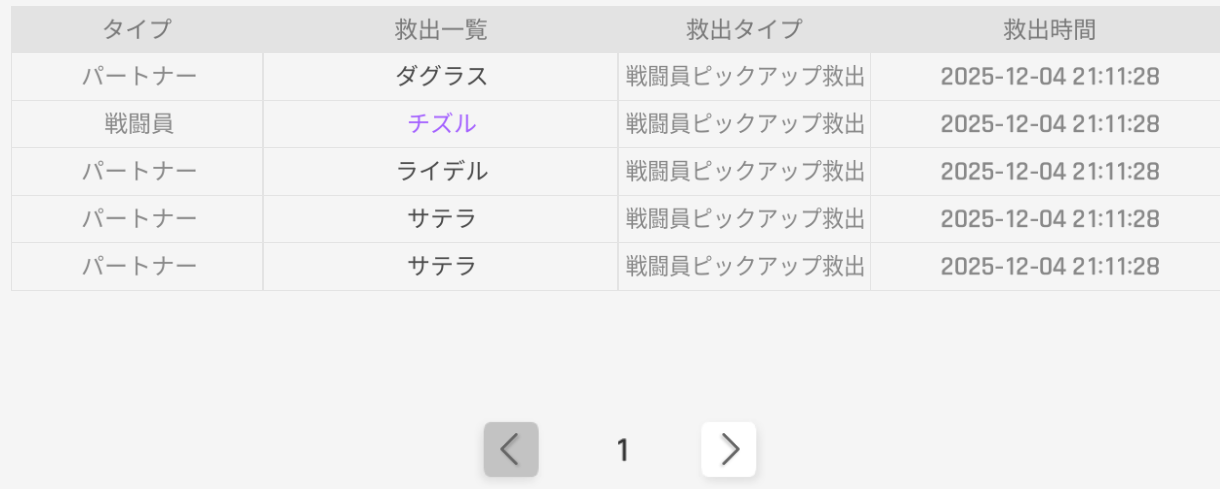Click the ダグラス entry in rescue list

441,76
